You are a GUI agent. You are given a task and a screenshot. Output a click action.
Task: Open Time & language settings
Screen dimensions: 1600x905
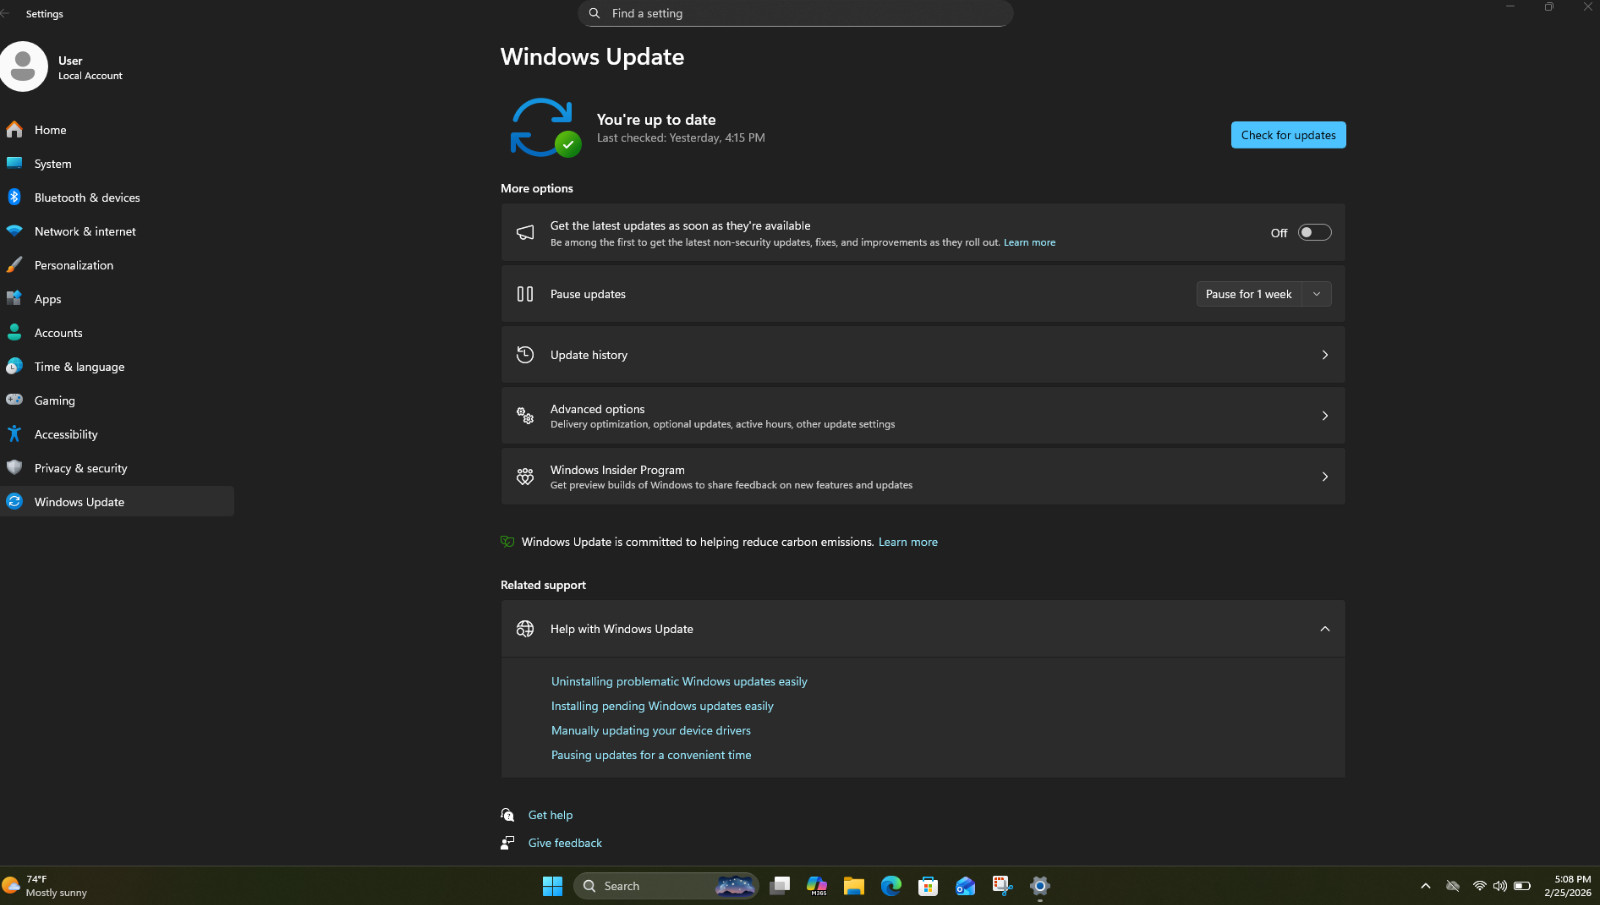[117, 367]
